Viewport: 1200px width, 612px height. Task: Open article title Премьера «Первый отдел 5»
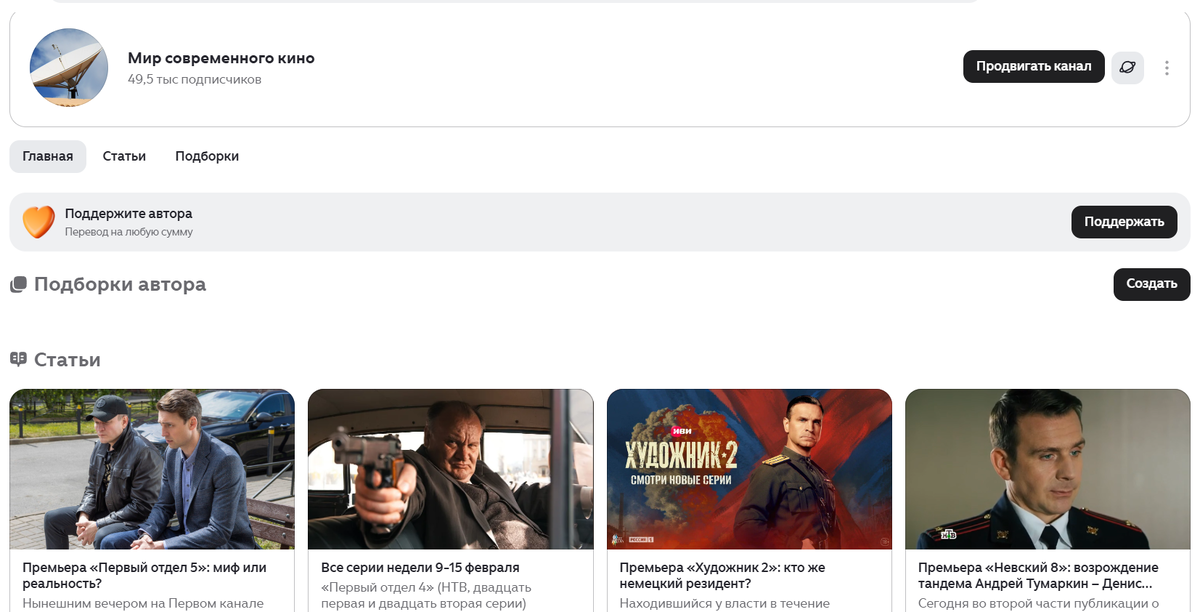click(x=145, y=575)
